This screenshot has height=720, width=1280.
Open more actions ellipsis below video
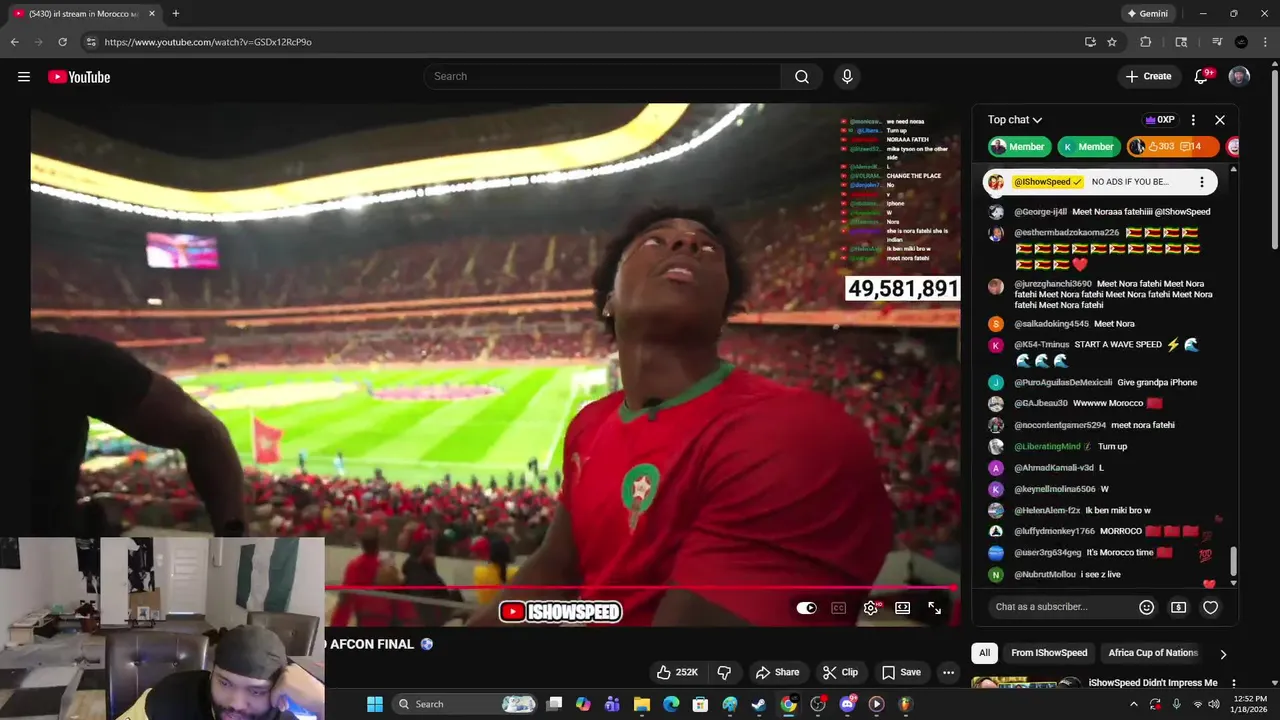[948, 672]
